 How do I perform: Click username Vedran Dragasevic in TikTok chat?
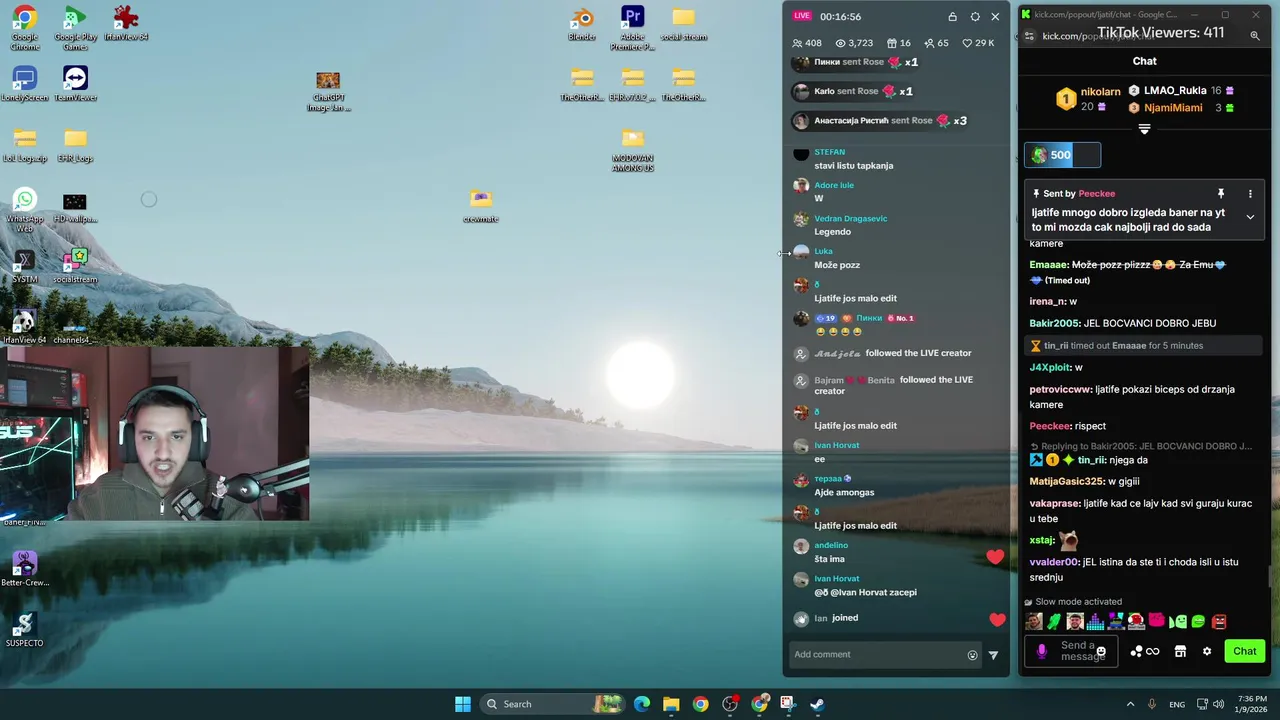pos(850,218)
